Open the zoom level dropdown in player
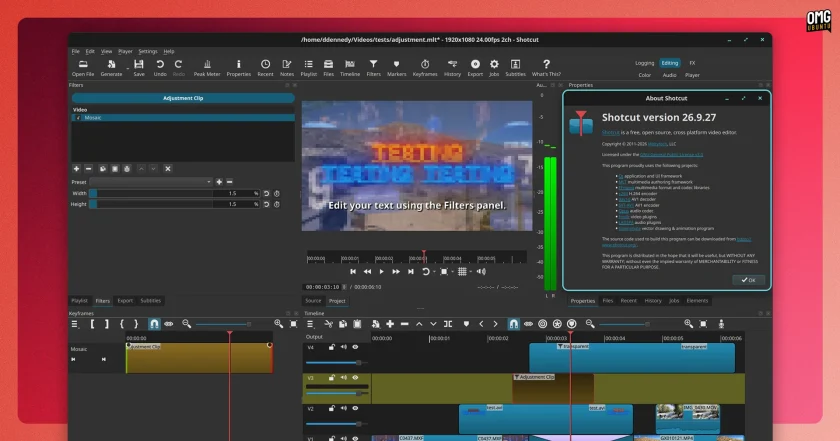This screenshot has height=441, width=840. click(452, 272)
